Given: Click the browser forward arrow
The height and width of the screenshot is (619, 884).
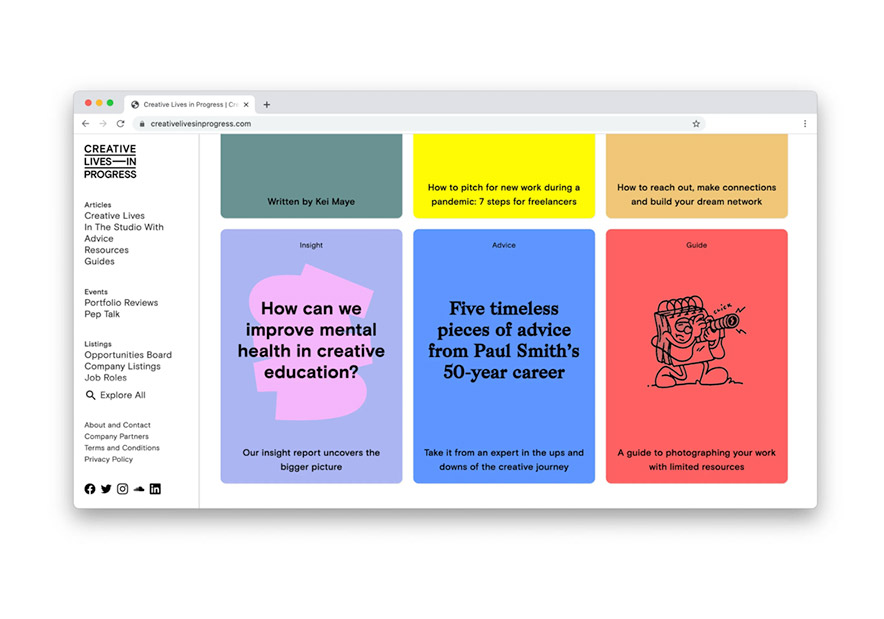Looking at the screenshot, I should click(103, 123).
